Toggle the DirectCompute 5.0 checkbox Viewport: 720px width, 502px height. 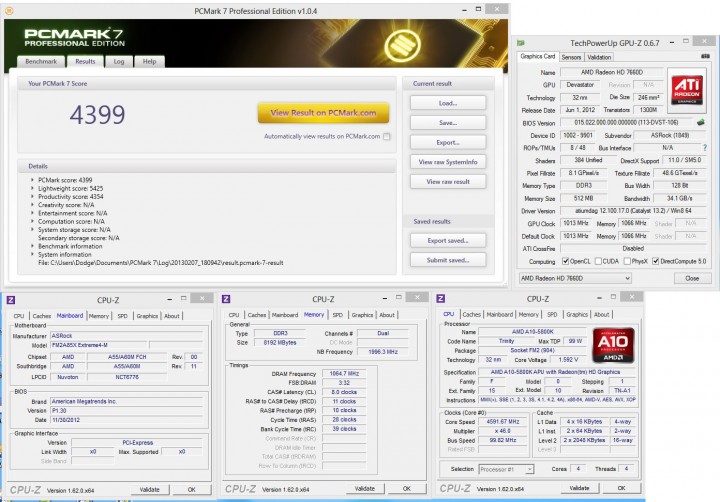pyautogui.click(x=656, y=261)
